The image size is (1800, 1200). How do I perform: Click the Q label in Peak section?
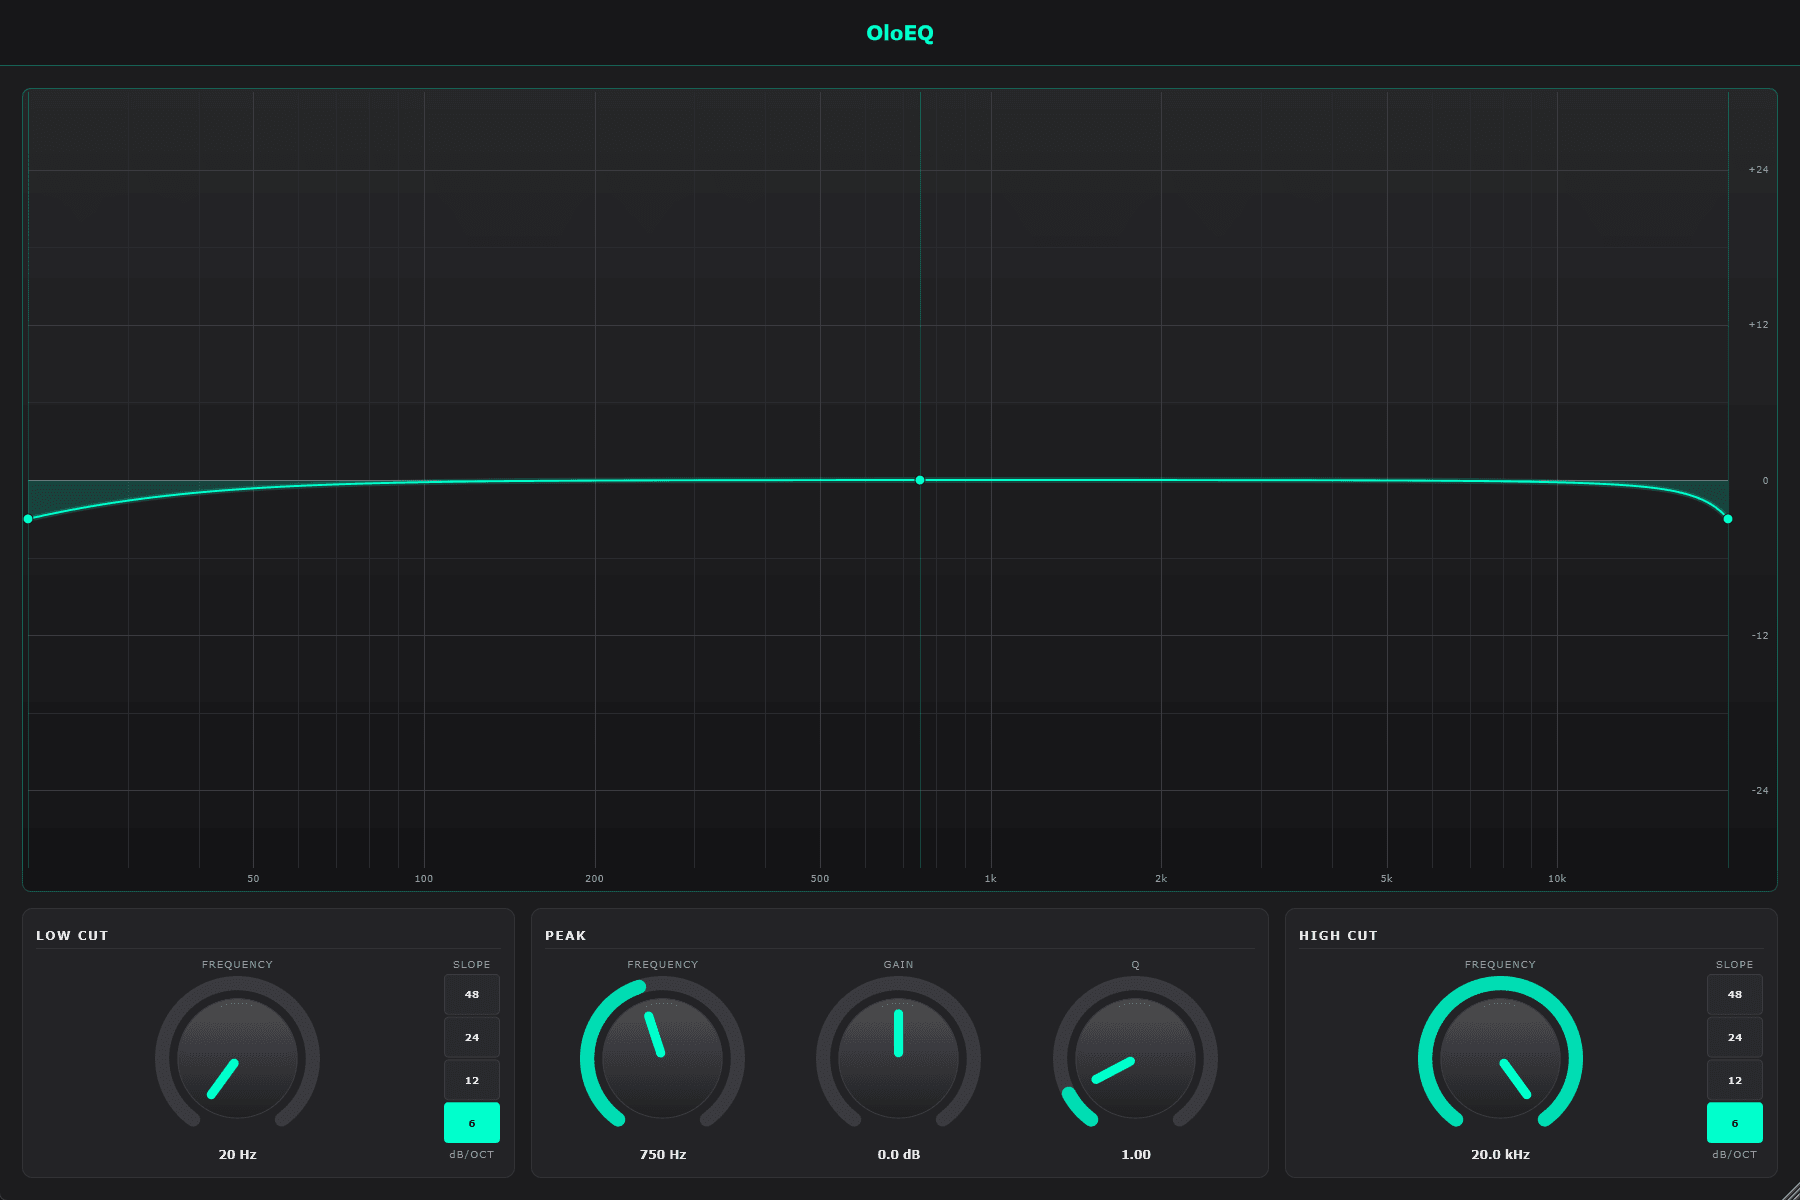coord(1135,965)
